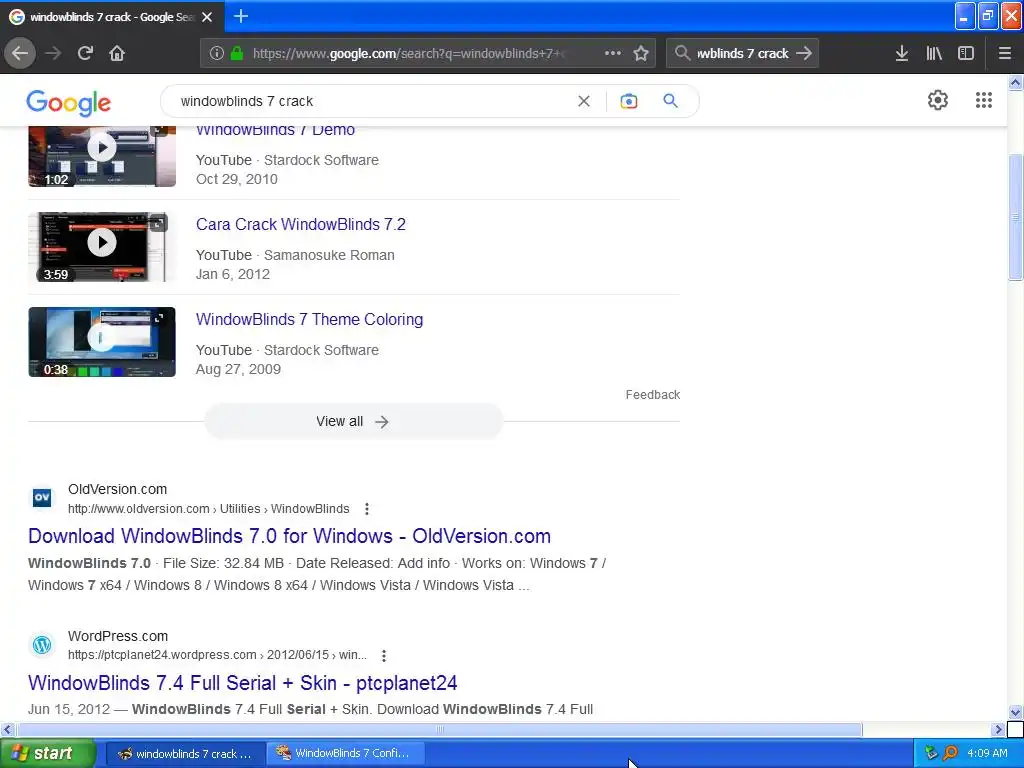Viewport: 1024px width, 768px height.
Task: Click the green secure padlock icon
Action: click(x=236, y=53)
